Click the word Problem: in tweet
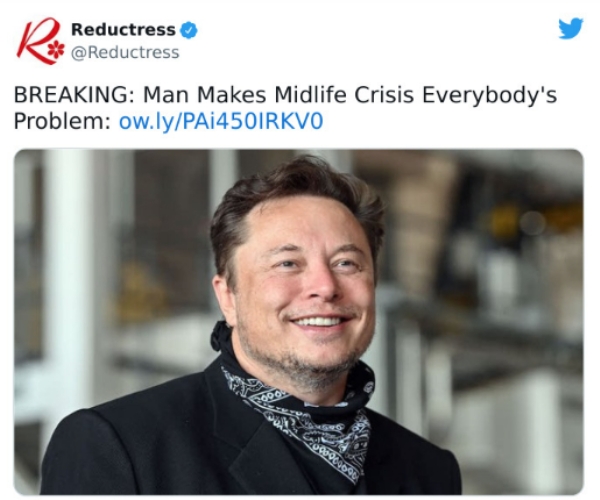The width and height of the screenshot is (600, 500). 62,121
